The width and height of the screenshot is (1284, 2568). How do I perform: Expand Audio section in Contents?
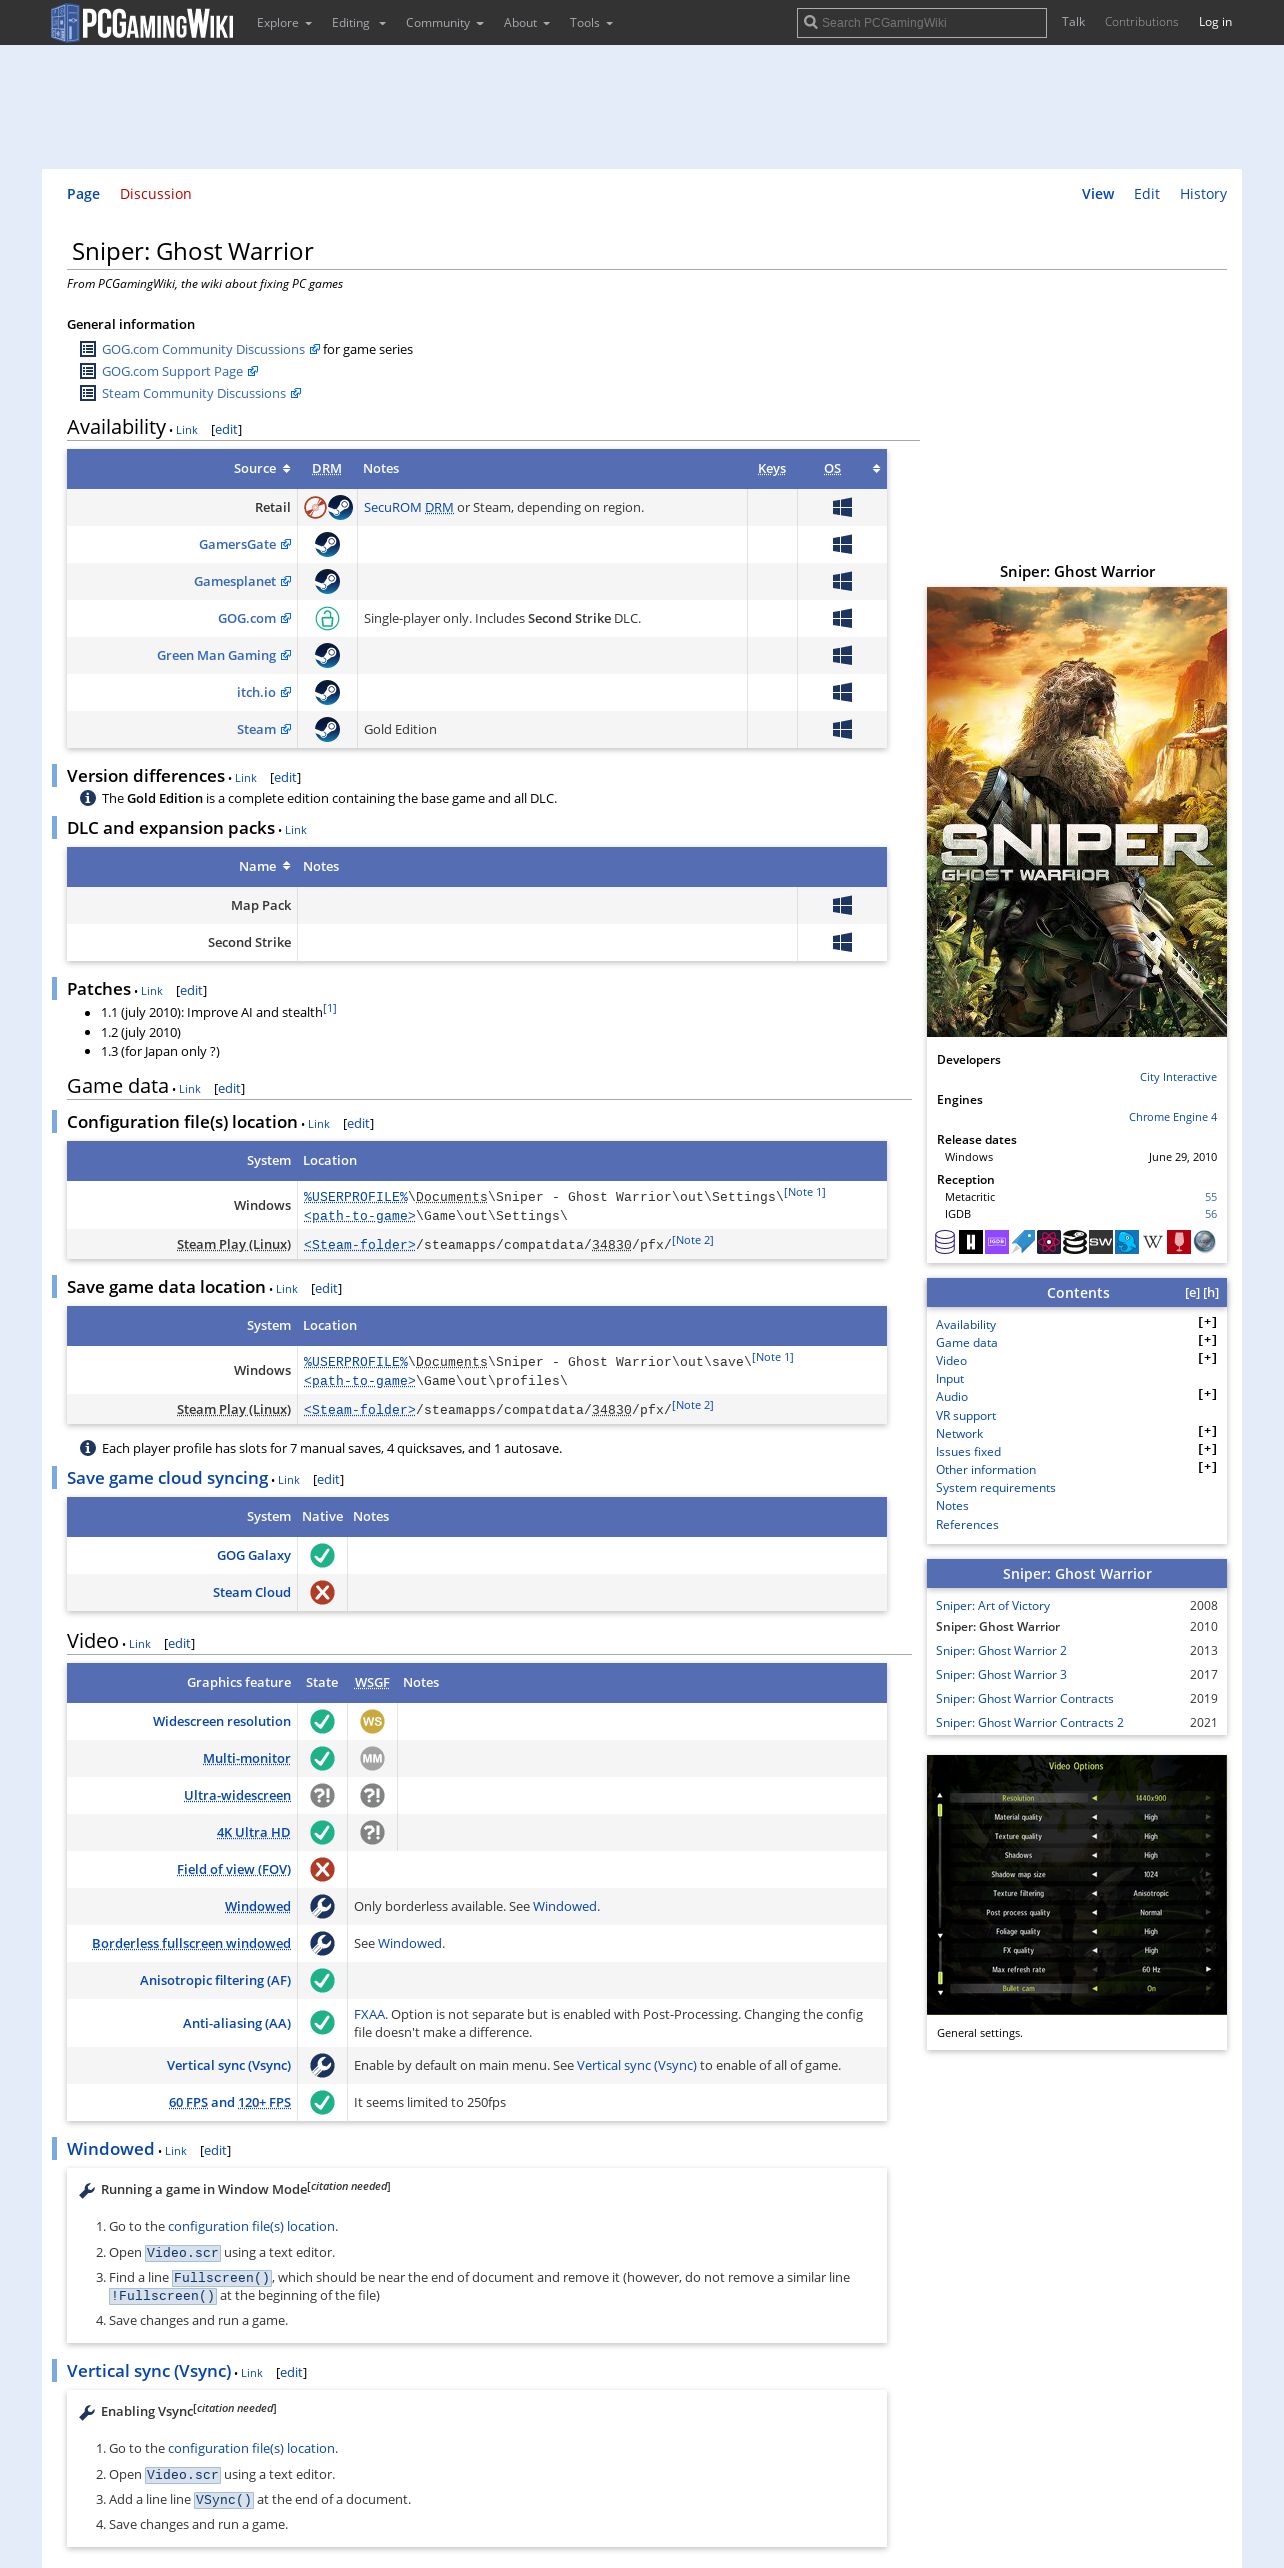point(1207,1394)
